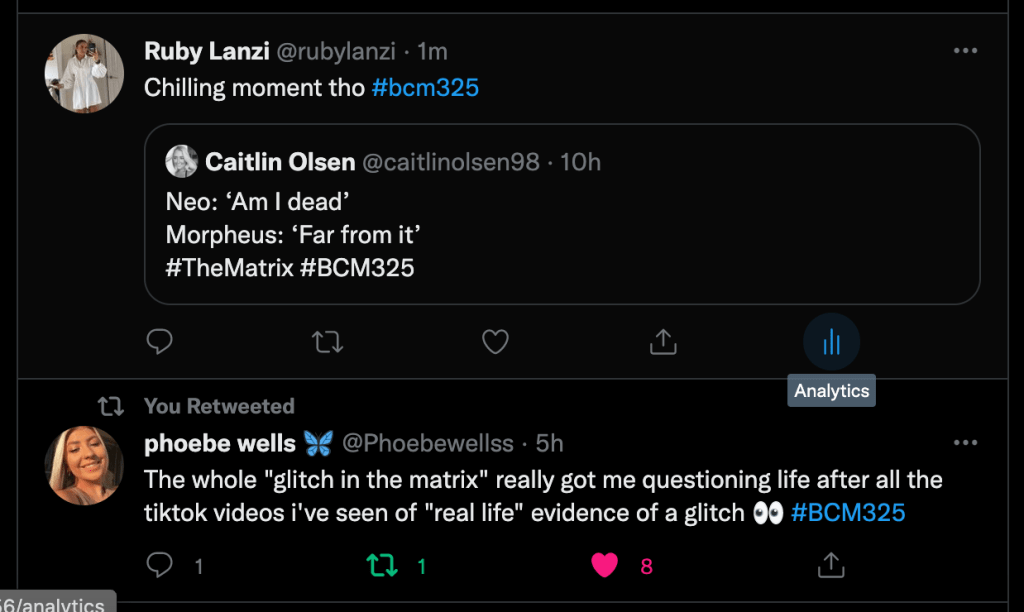Click the Ruby Lanzi display name

[207, 51]
